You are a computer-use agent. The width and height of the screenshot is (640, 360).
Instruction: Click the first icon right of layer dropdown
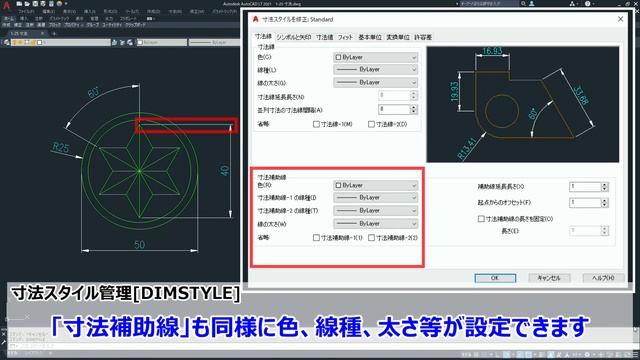click(115, 42)
